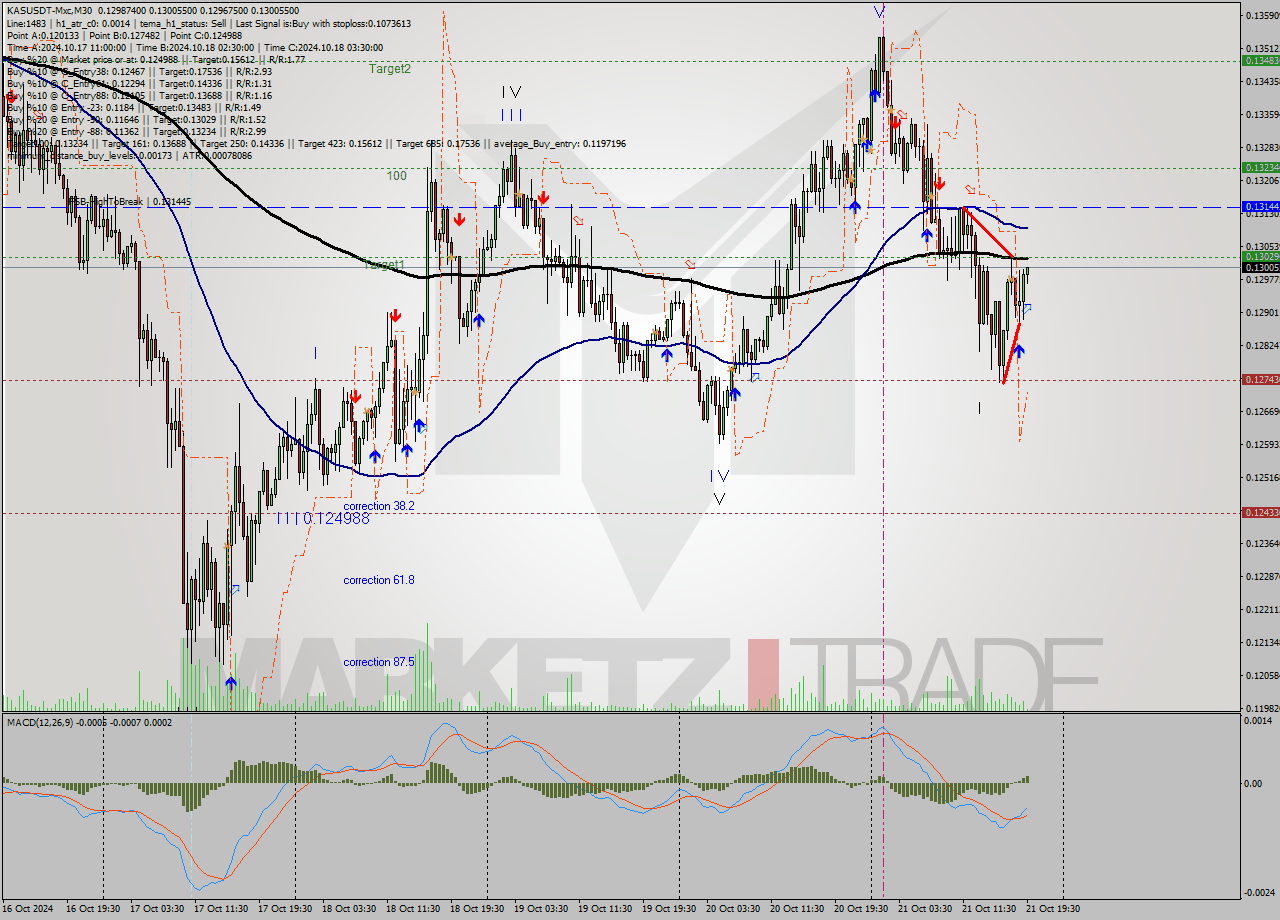
Task: Click the green 0.13483 price tag
Action: pos(1260,60)
